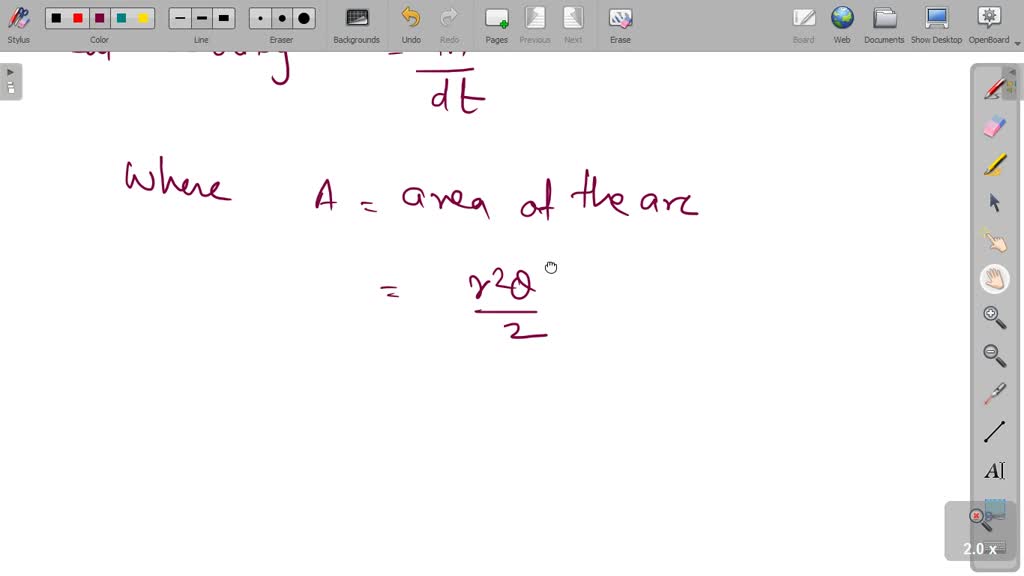The image size is (1024, 576).
Task: Select the arrow selector tool
Action: coord(995,203)
